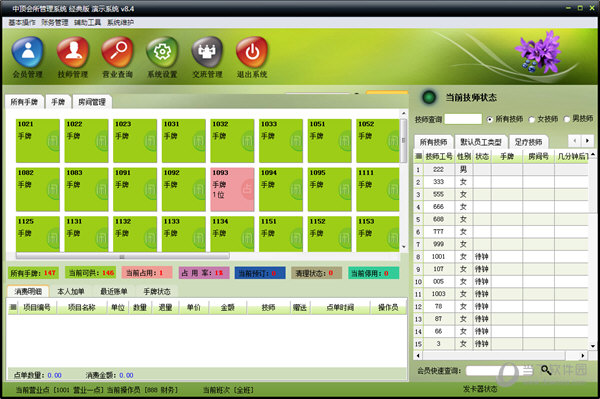
Task: Switch to 本人加单 tab
Action: click(71, 292)
